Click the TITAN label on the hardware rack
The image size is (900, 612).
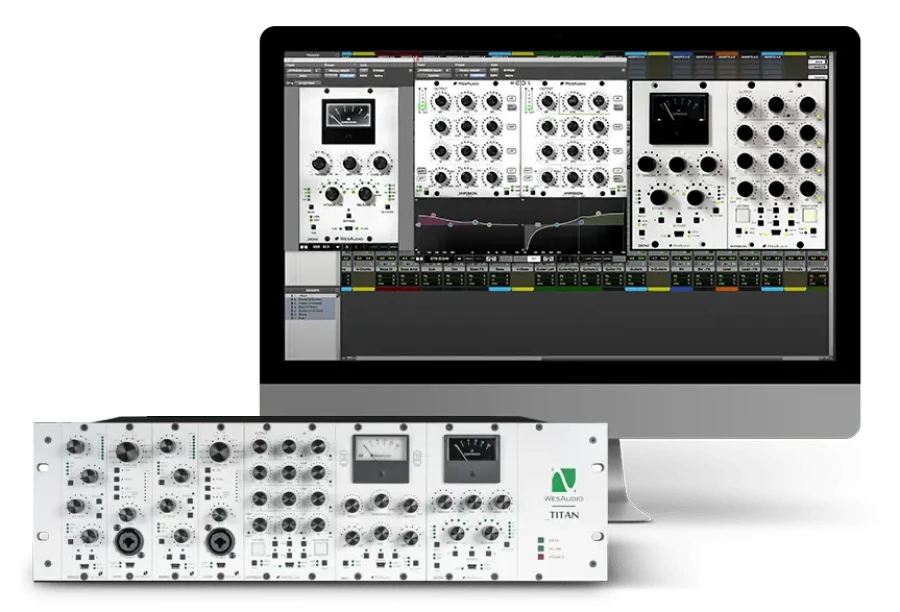pos(563,515)
